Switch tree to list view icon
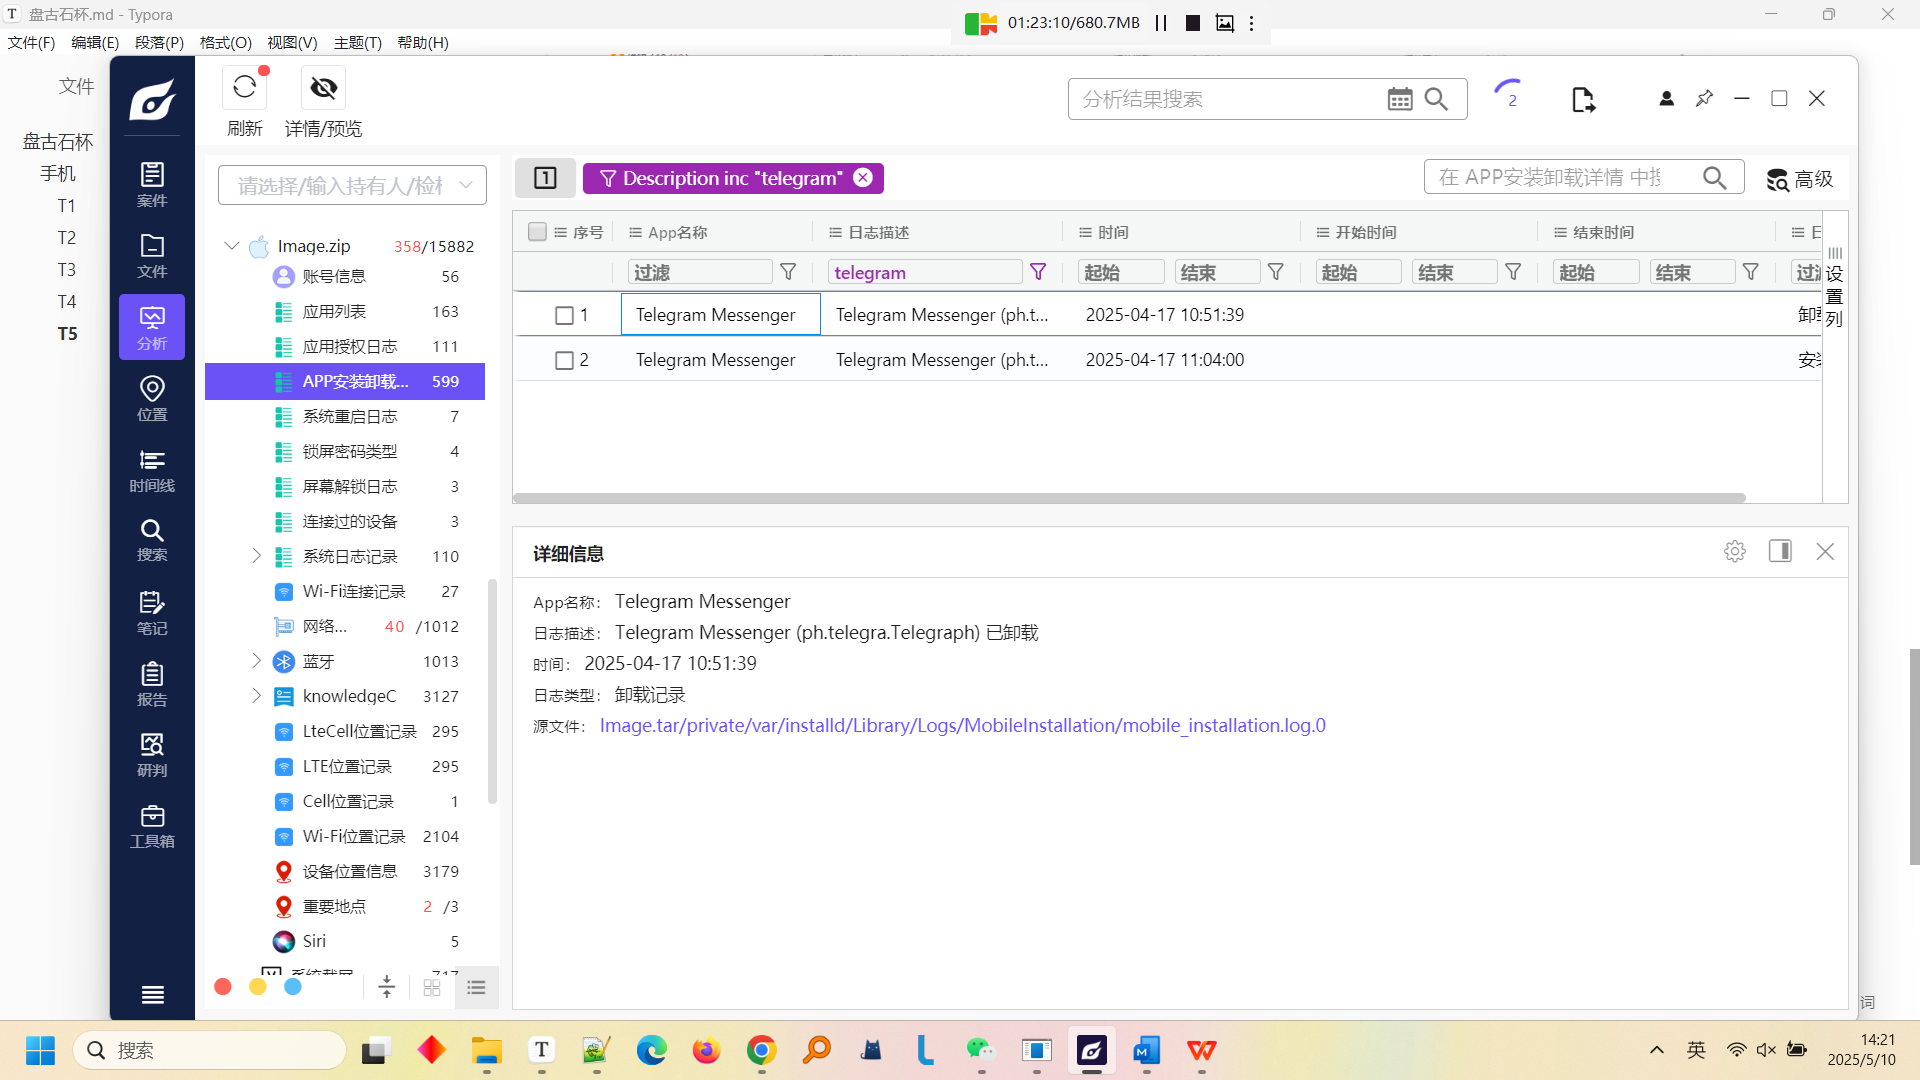The width and height of the screenshot is (1920, 1080). coord(476,987)
